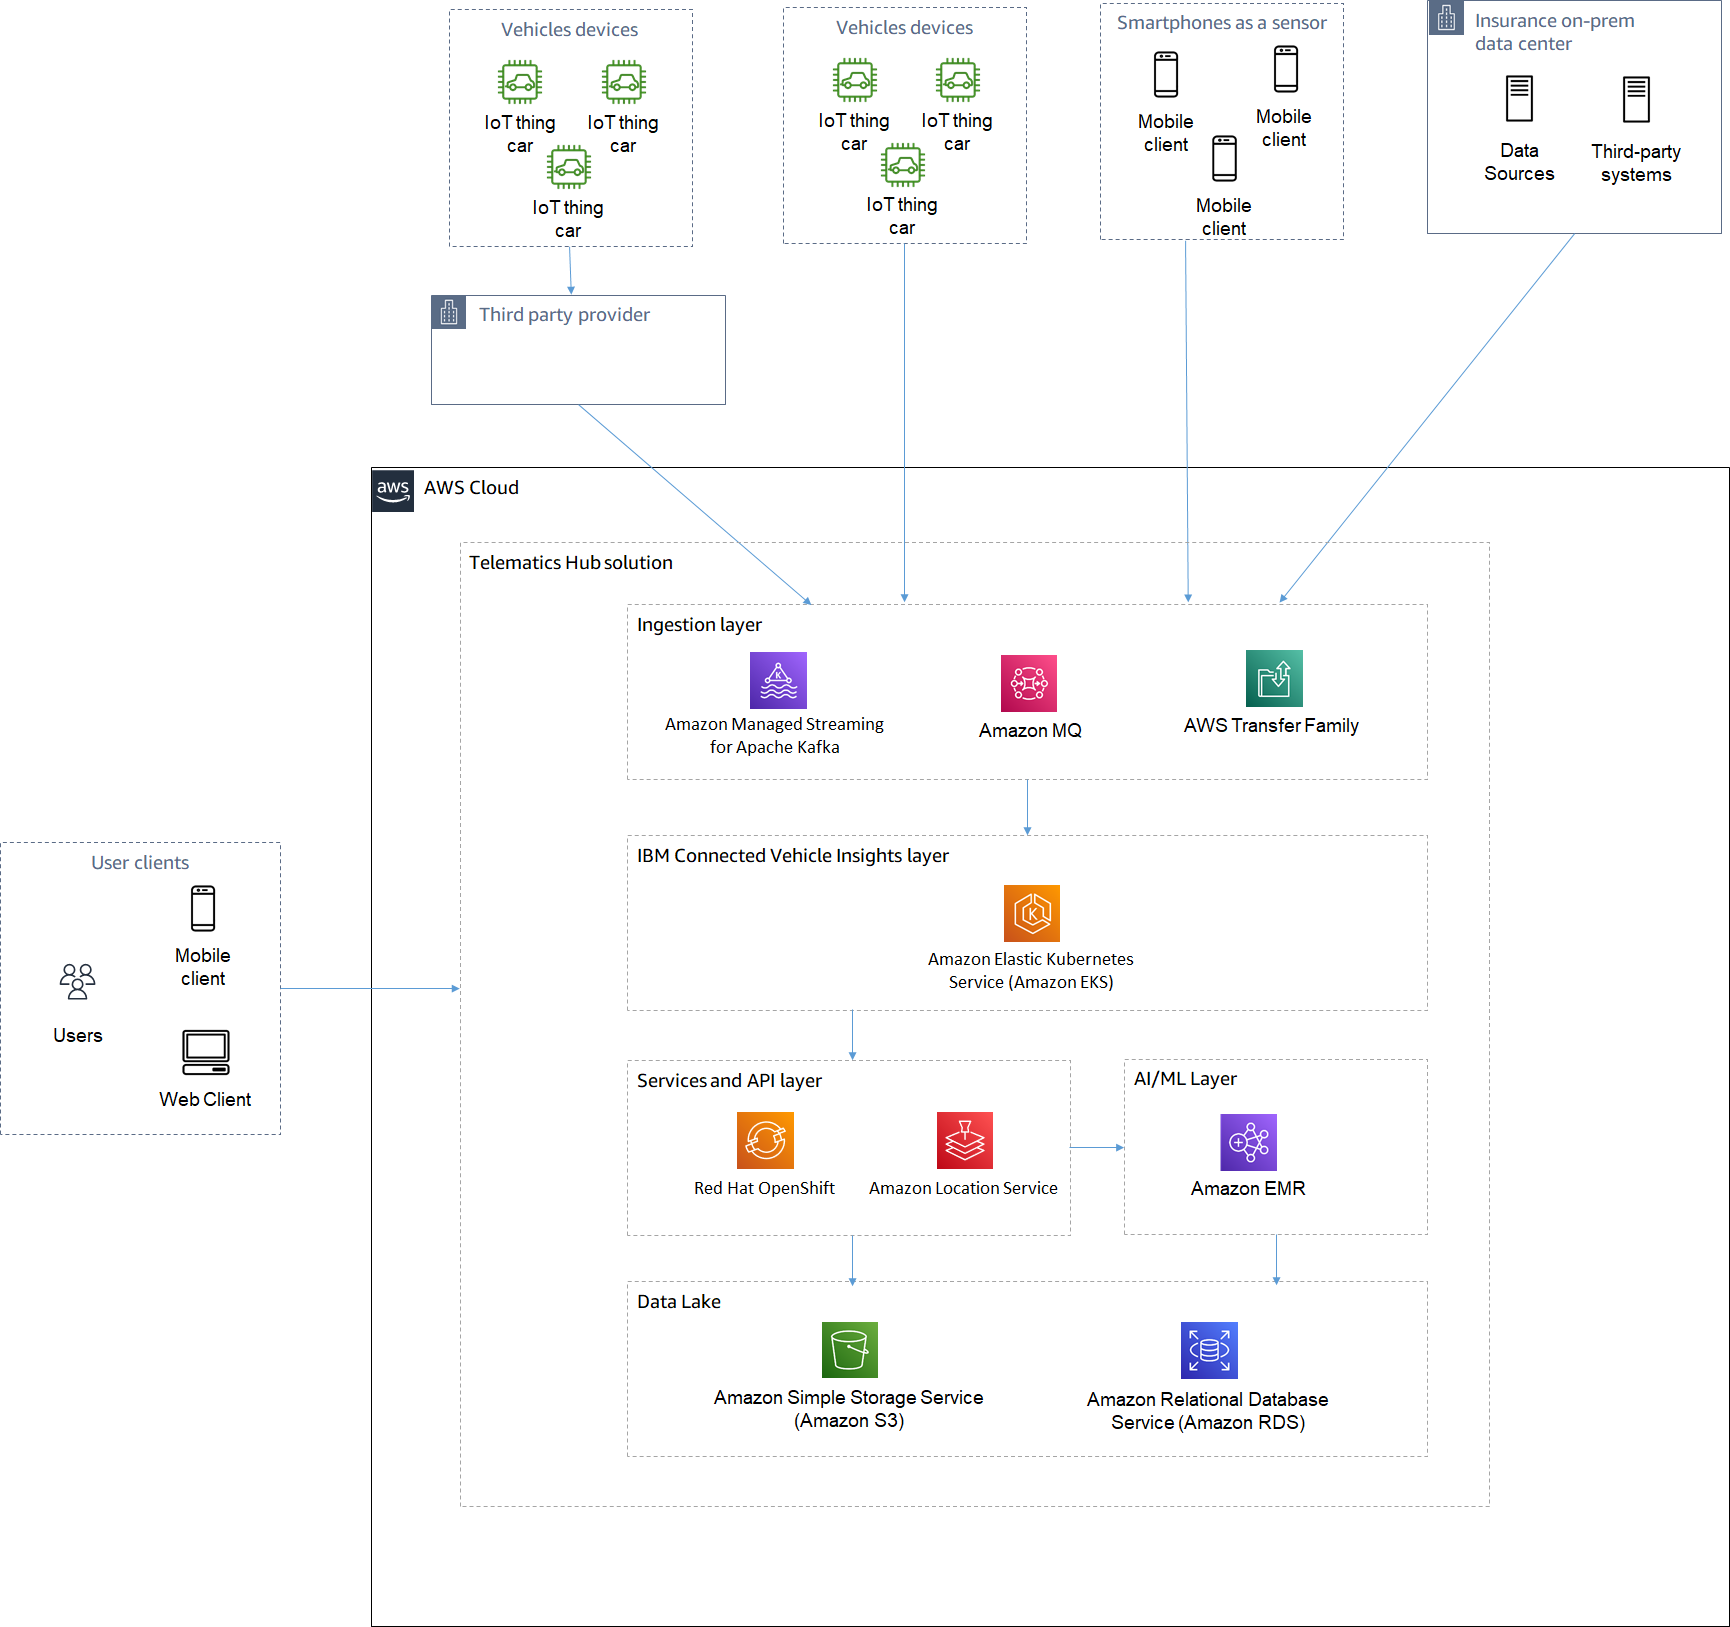Image resolution: width=1730 pixels, height=1627 pixels.
Task: Select the "Amazon EMR" text label
Action: [1248, 1189]
